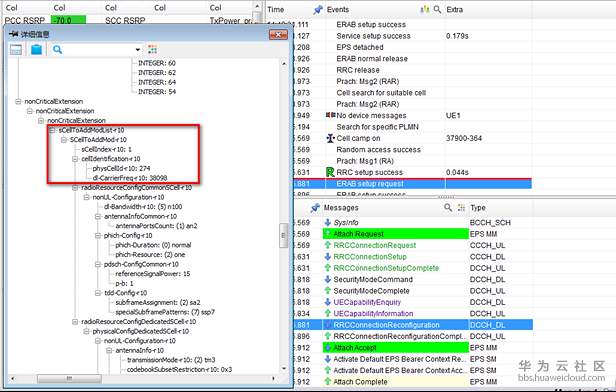Image resolution: width=616 pixels, height=392 pixels.
Task: Collapse the pdsch-ConfigCommon-r10 node
Action: (x=98, y=264)
